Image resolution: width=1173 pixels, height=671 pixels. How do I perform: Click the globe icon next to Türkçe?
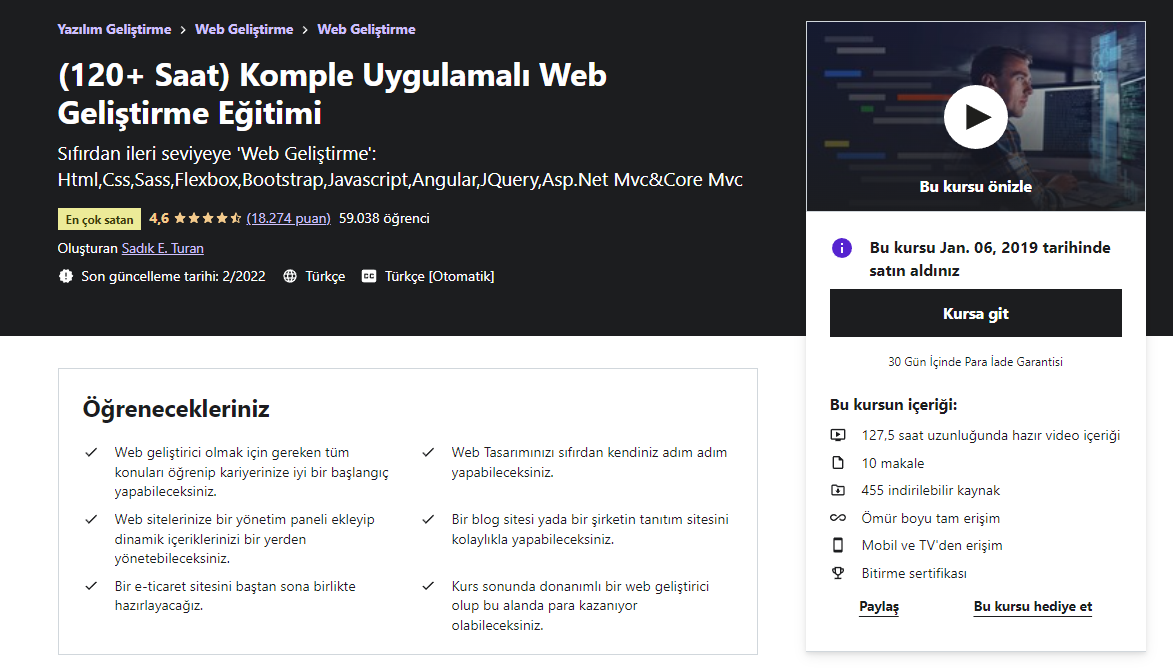(288, 275)
